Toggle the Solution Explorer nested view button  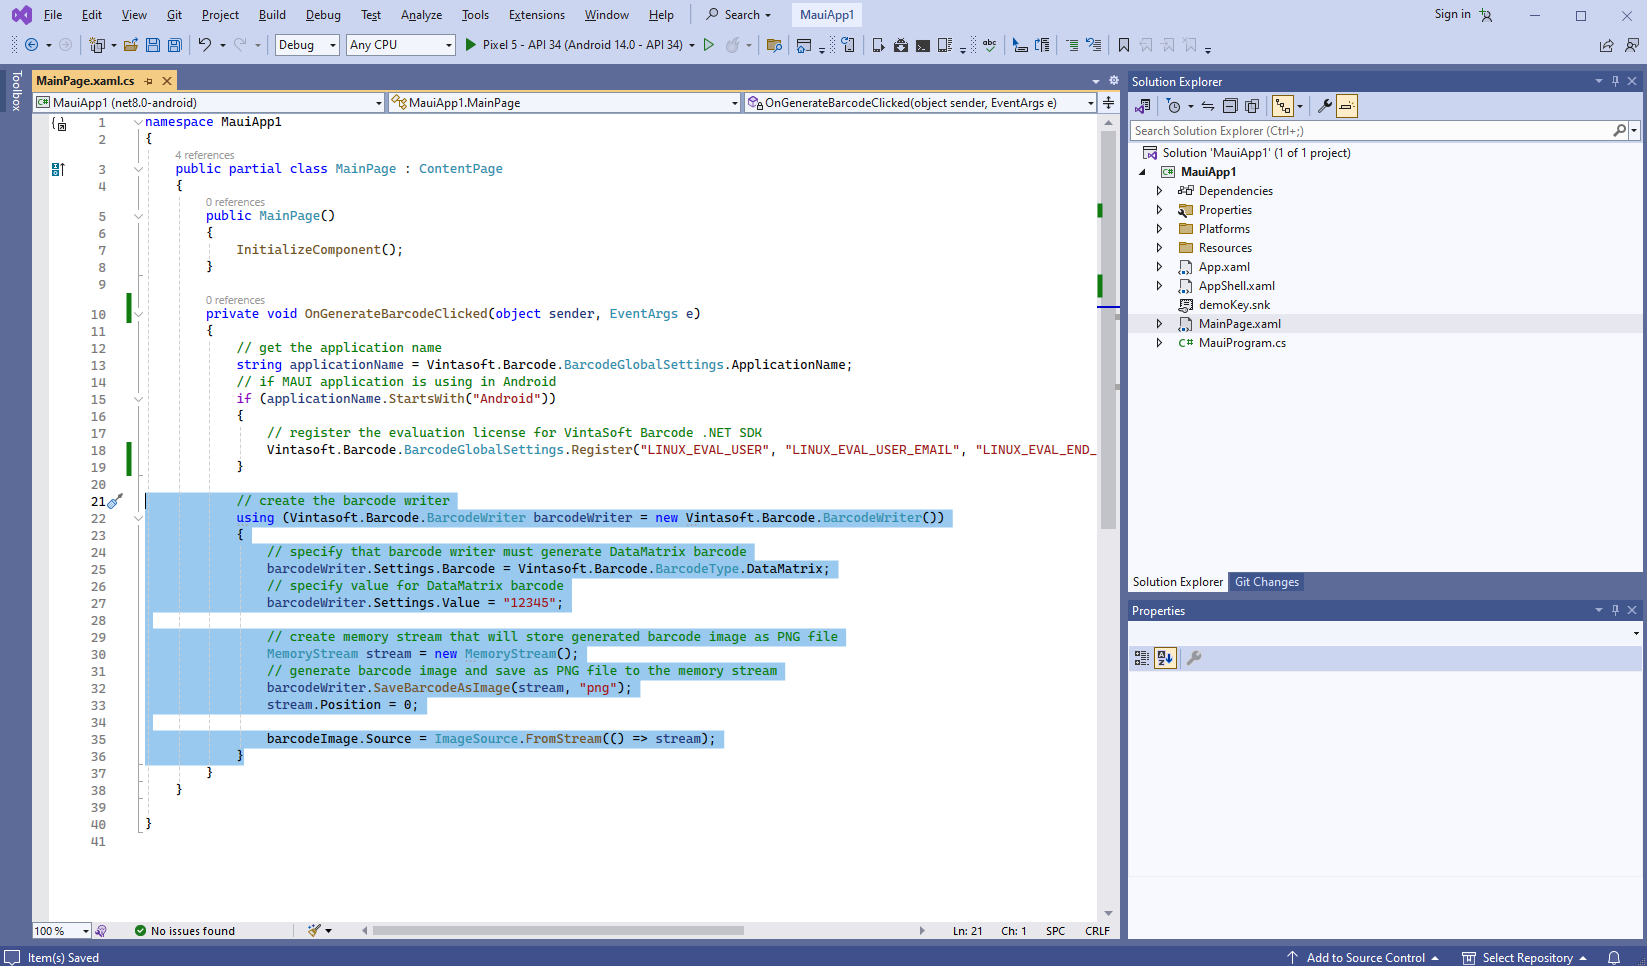(1283, 106)
